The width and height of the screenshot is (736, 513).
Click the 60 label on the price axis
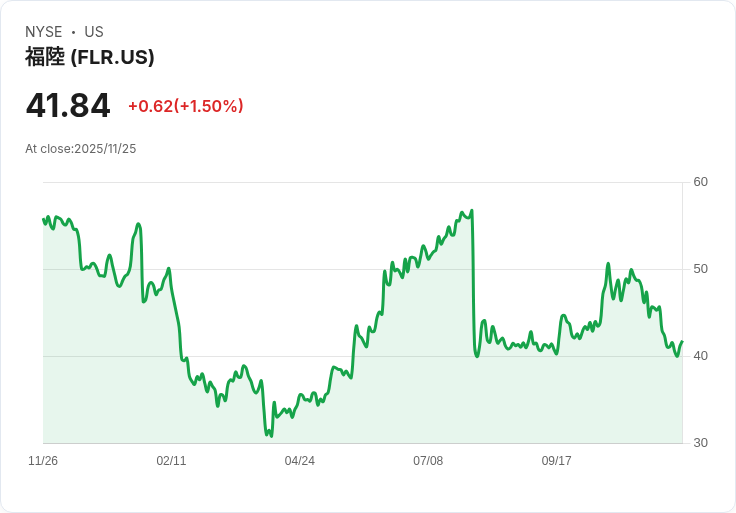[x=701, y=182]
